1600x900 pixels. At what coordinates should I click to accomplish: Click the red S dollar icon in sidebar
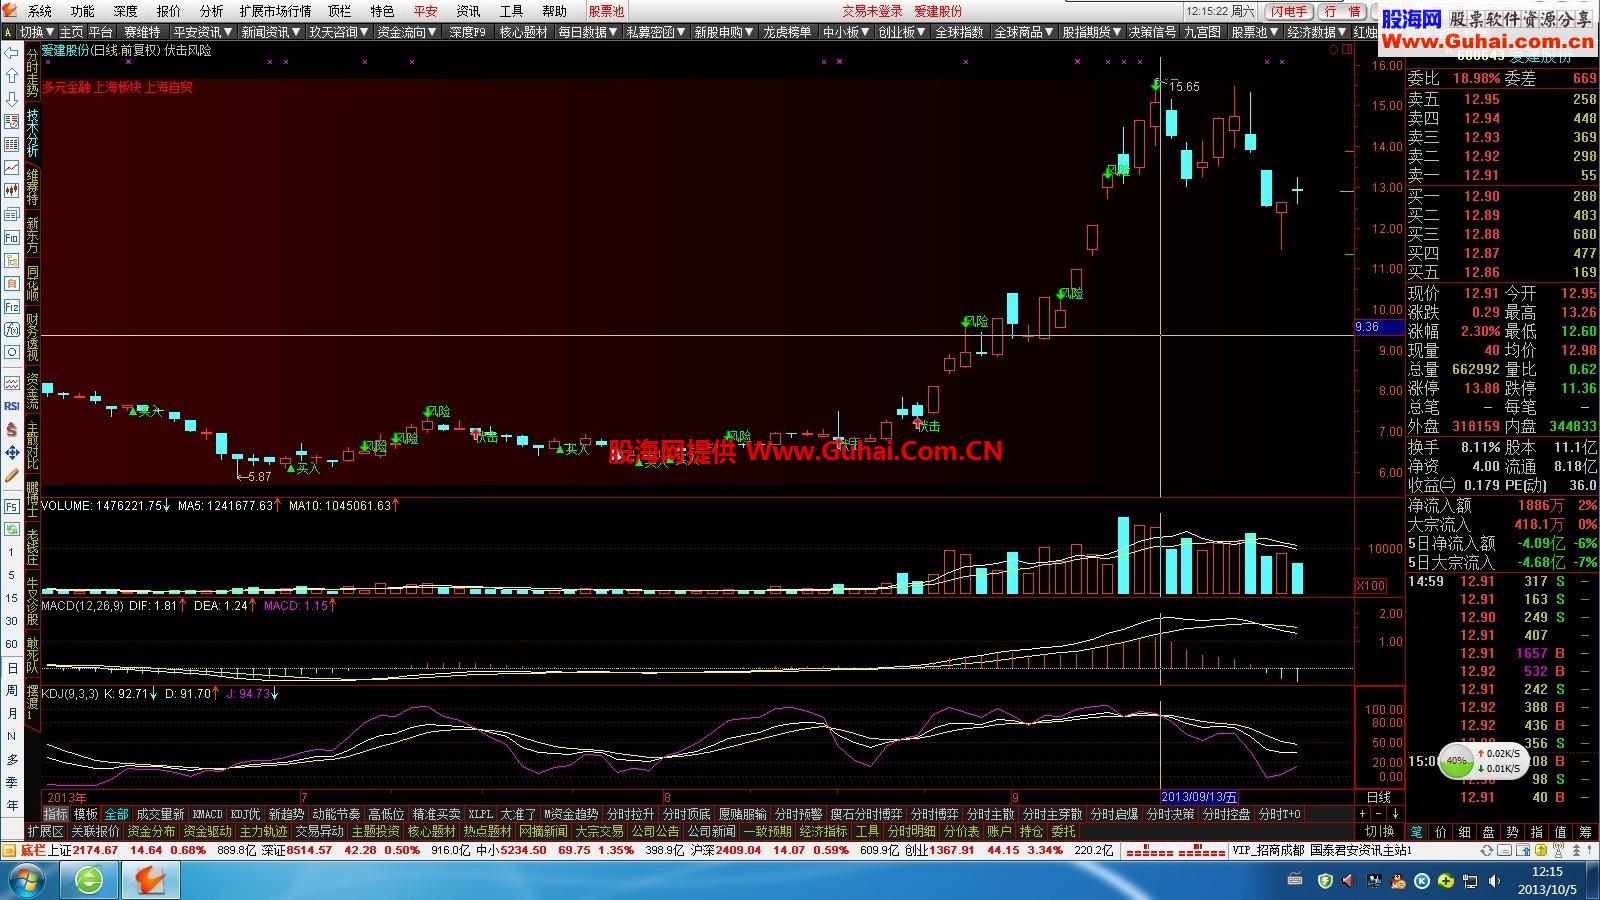[12, 429]
